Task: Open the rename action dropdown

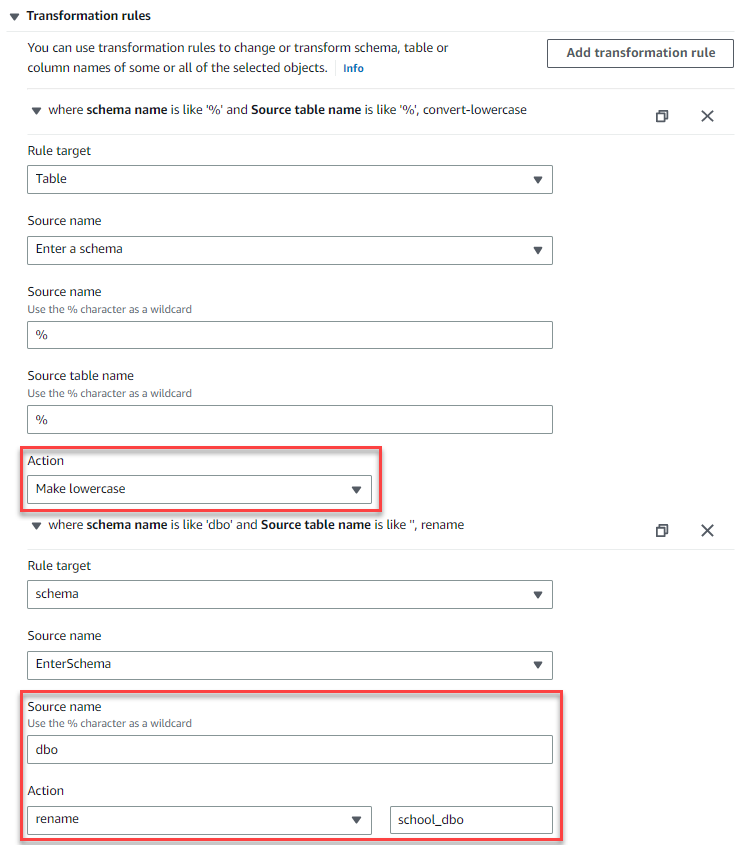Action: click(199, 820)
